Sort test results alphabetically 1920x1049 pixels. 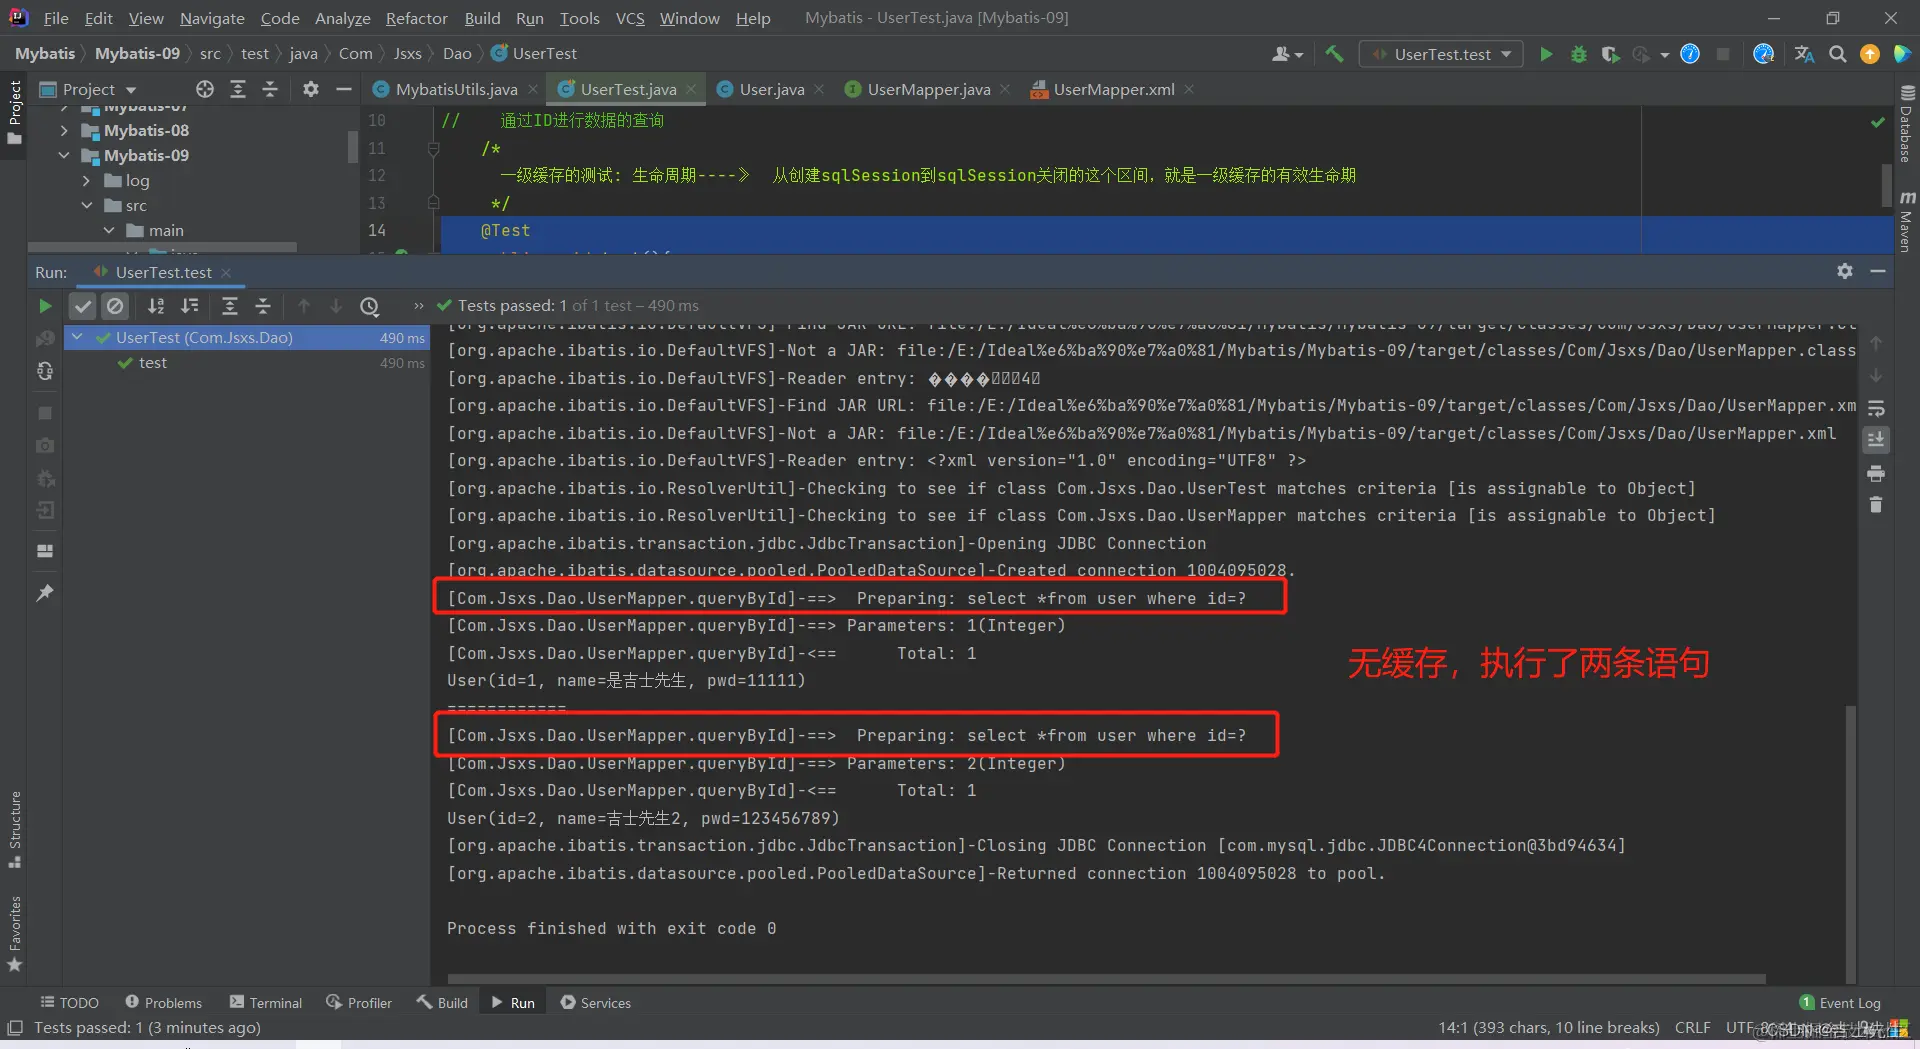(x=156, y=306)
